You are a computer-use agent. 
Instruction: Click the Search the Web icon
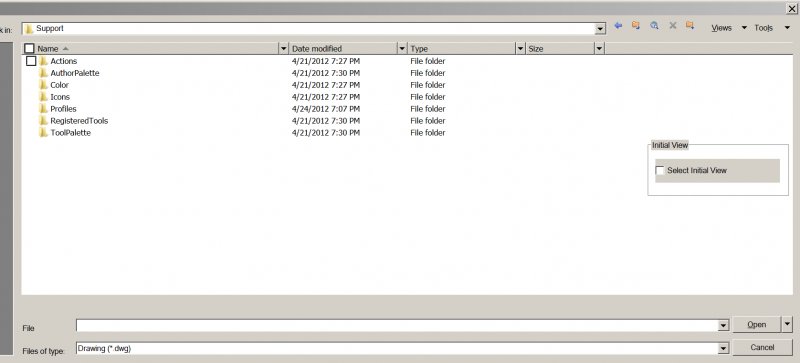[654, 26]
